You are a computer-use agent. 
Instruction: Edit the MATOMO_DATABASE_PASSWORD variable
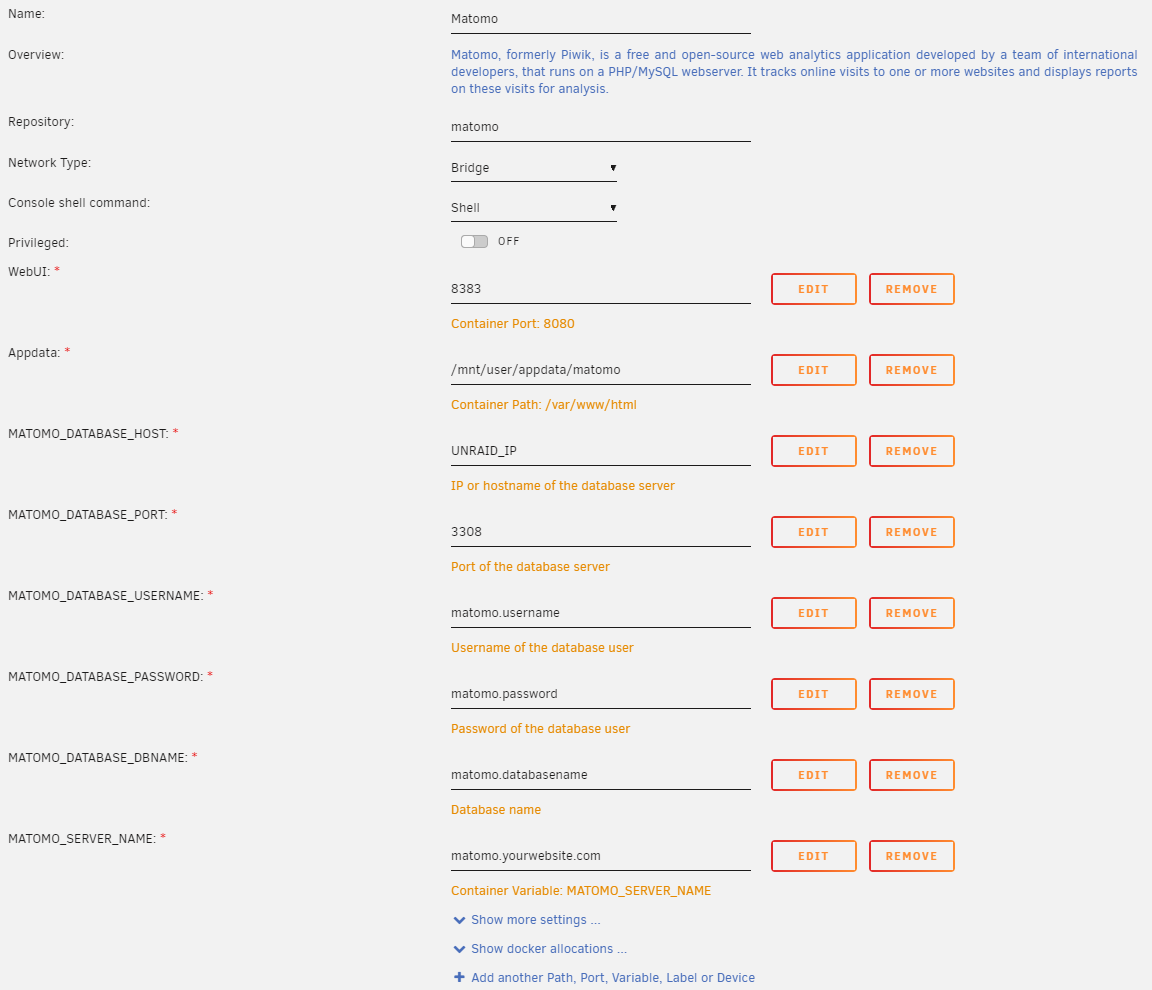click(813, 694)
